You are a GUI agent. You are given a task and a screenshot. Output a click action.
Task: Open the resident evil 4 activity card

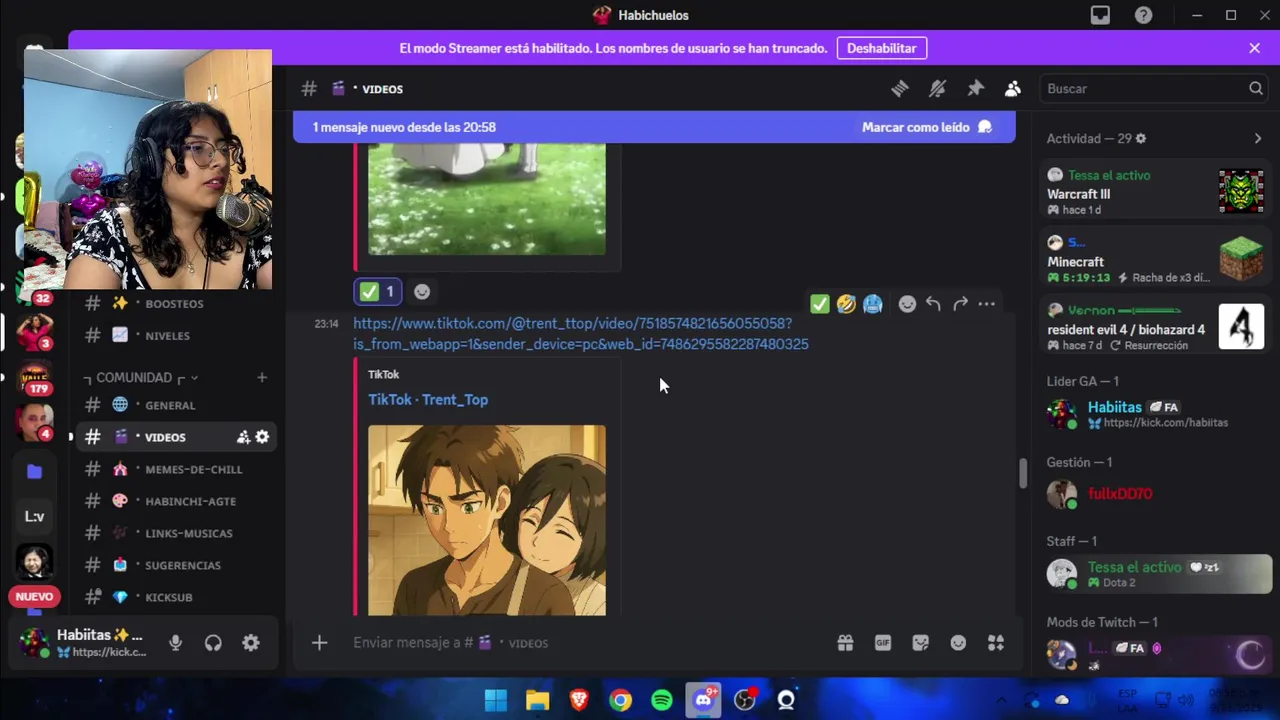(1155, 327)
